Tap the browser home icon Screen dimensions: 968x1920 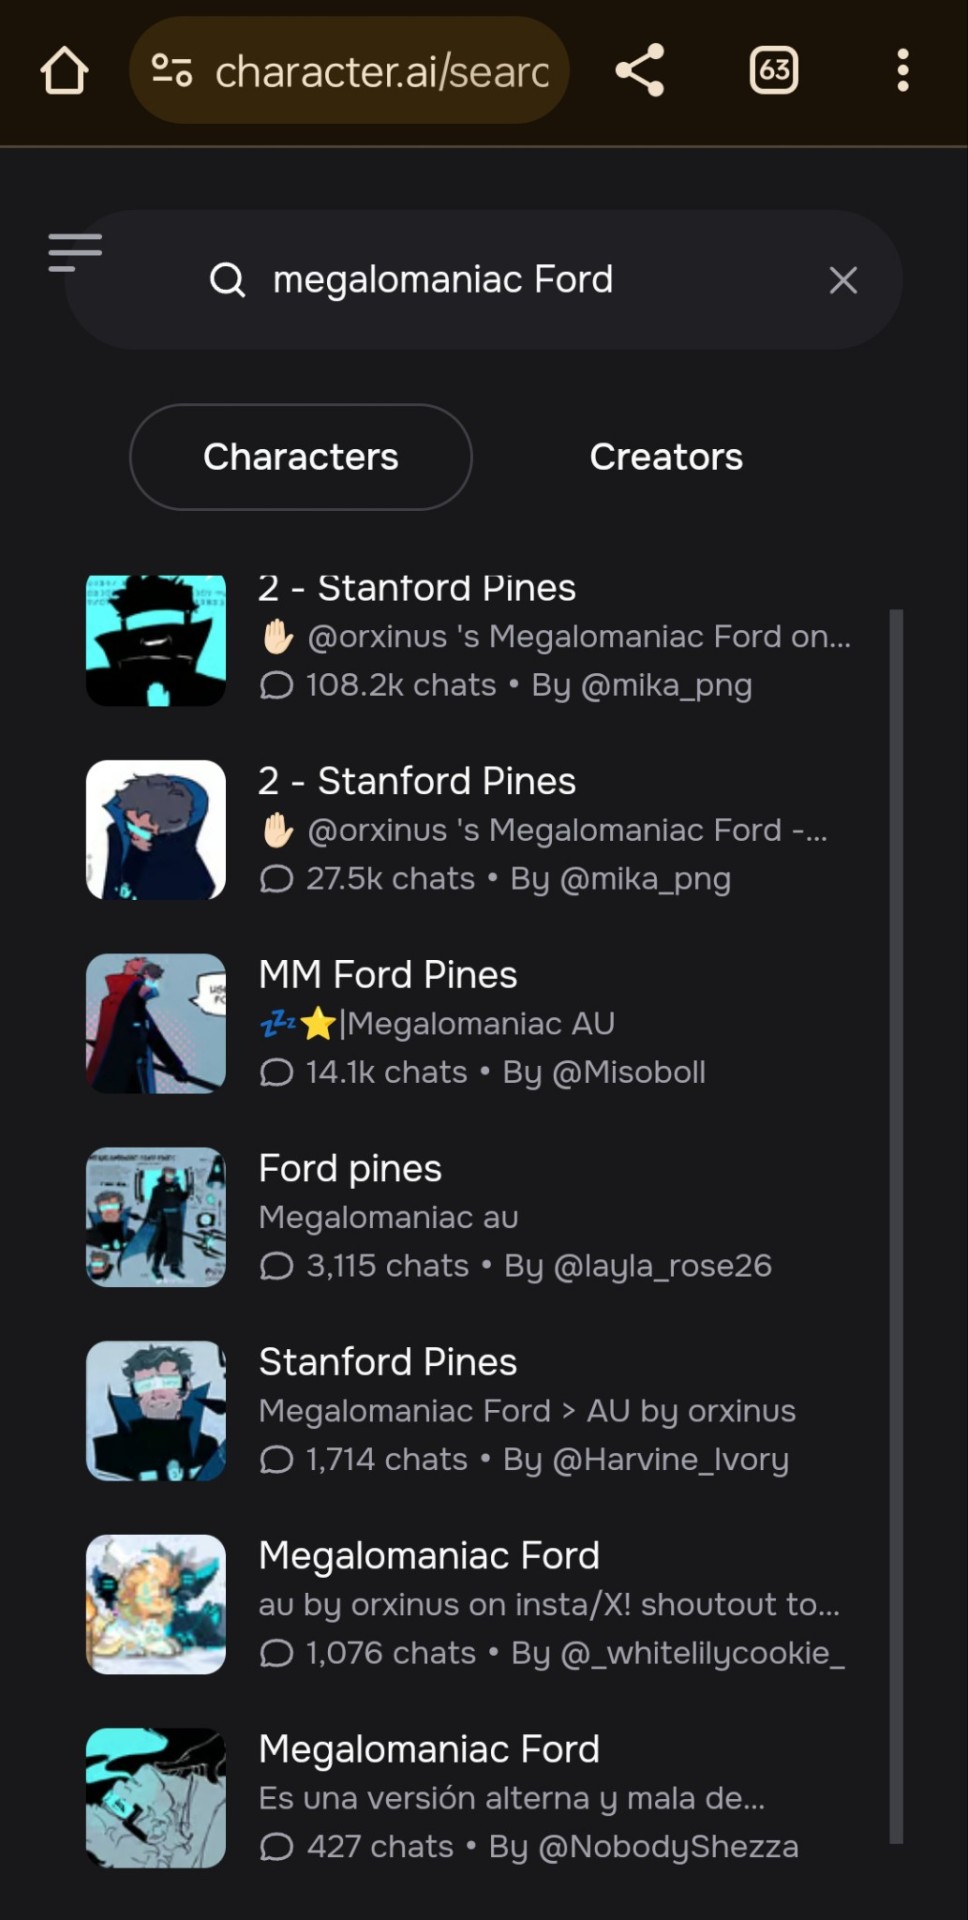tap(65, 71)
